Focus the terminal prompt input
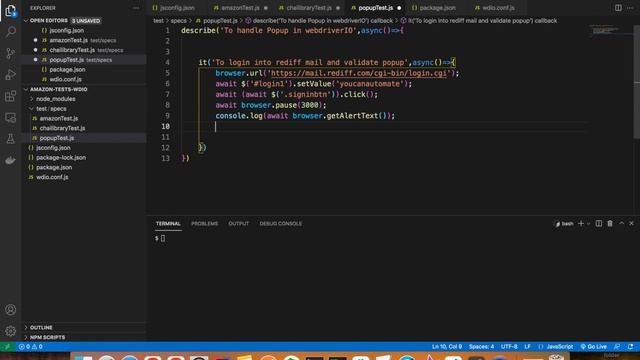The height and width of the screenshot is (360, 640). pyautogui.click(x=162, y=238)
